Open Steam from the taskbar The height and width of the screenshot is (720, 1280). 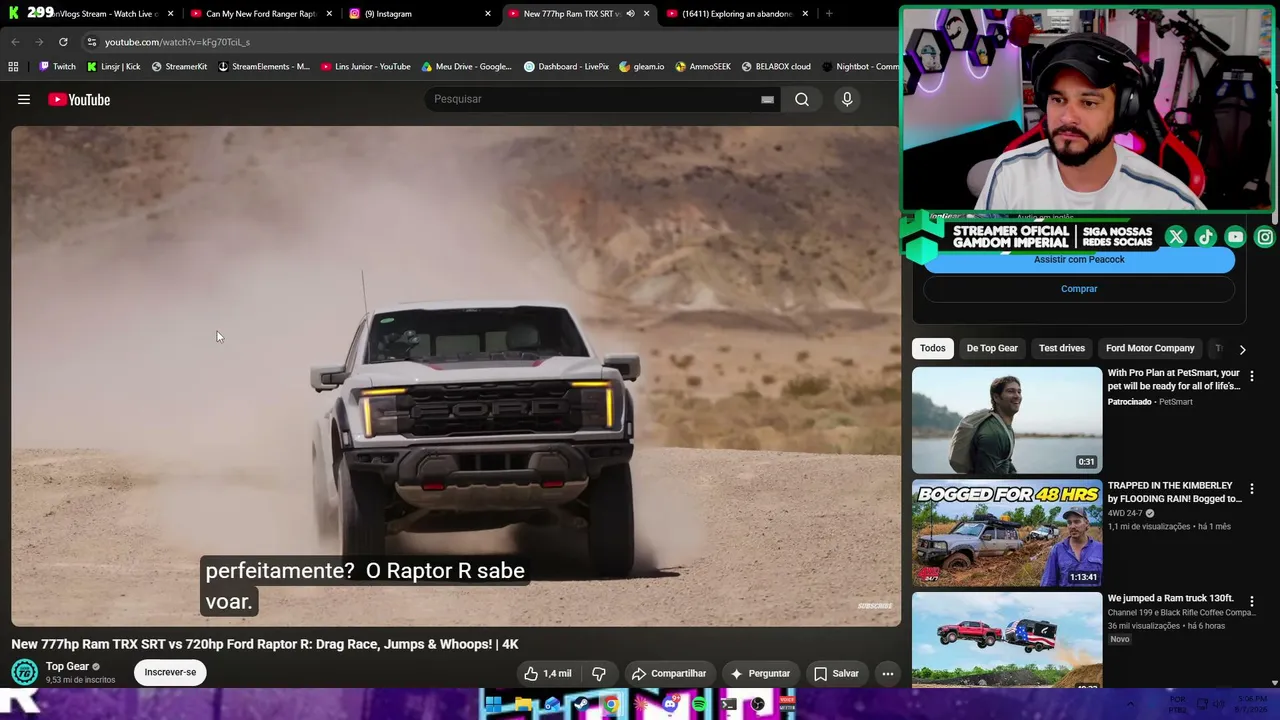581,704
